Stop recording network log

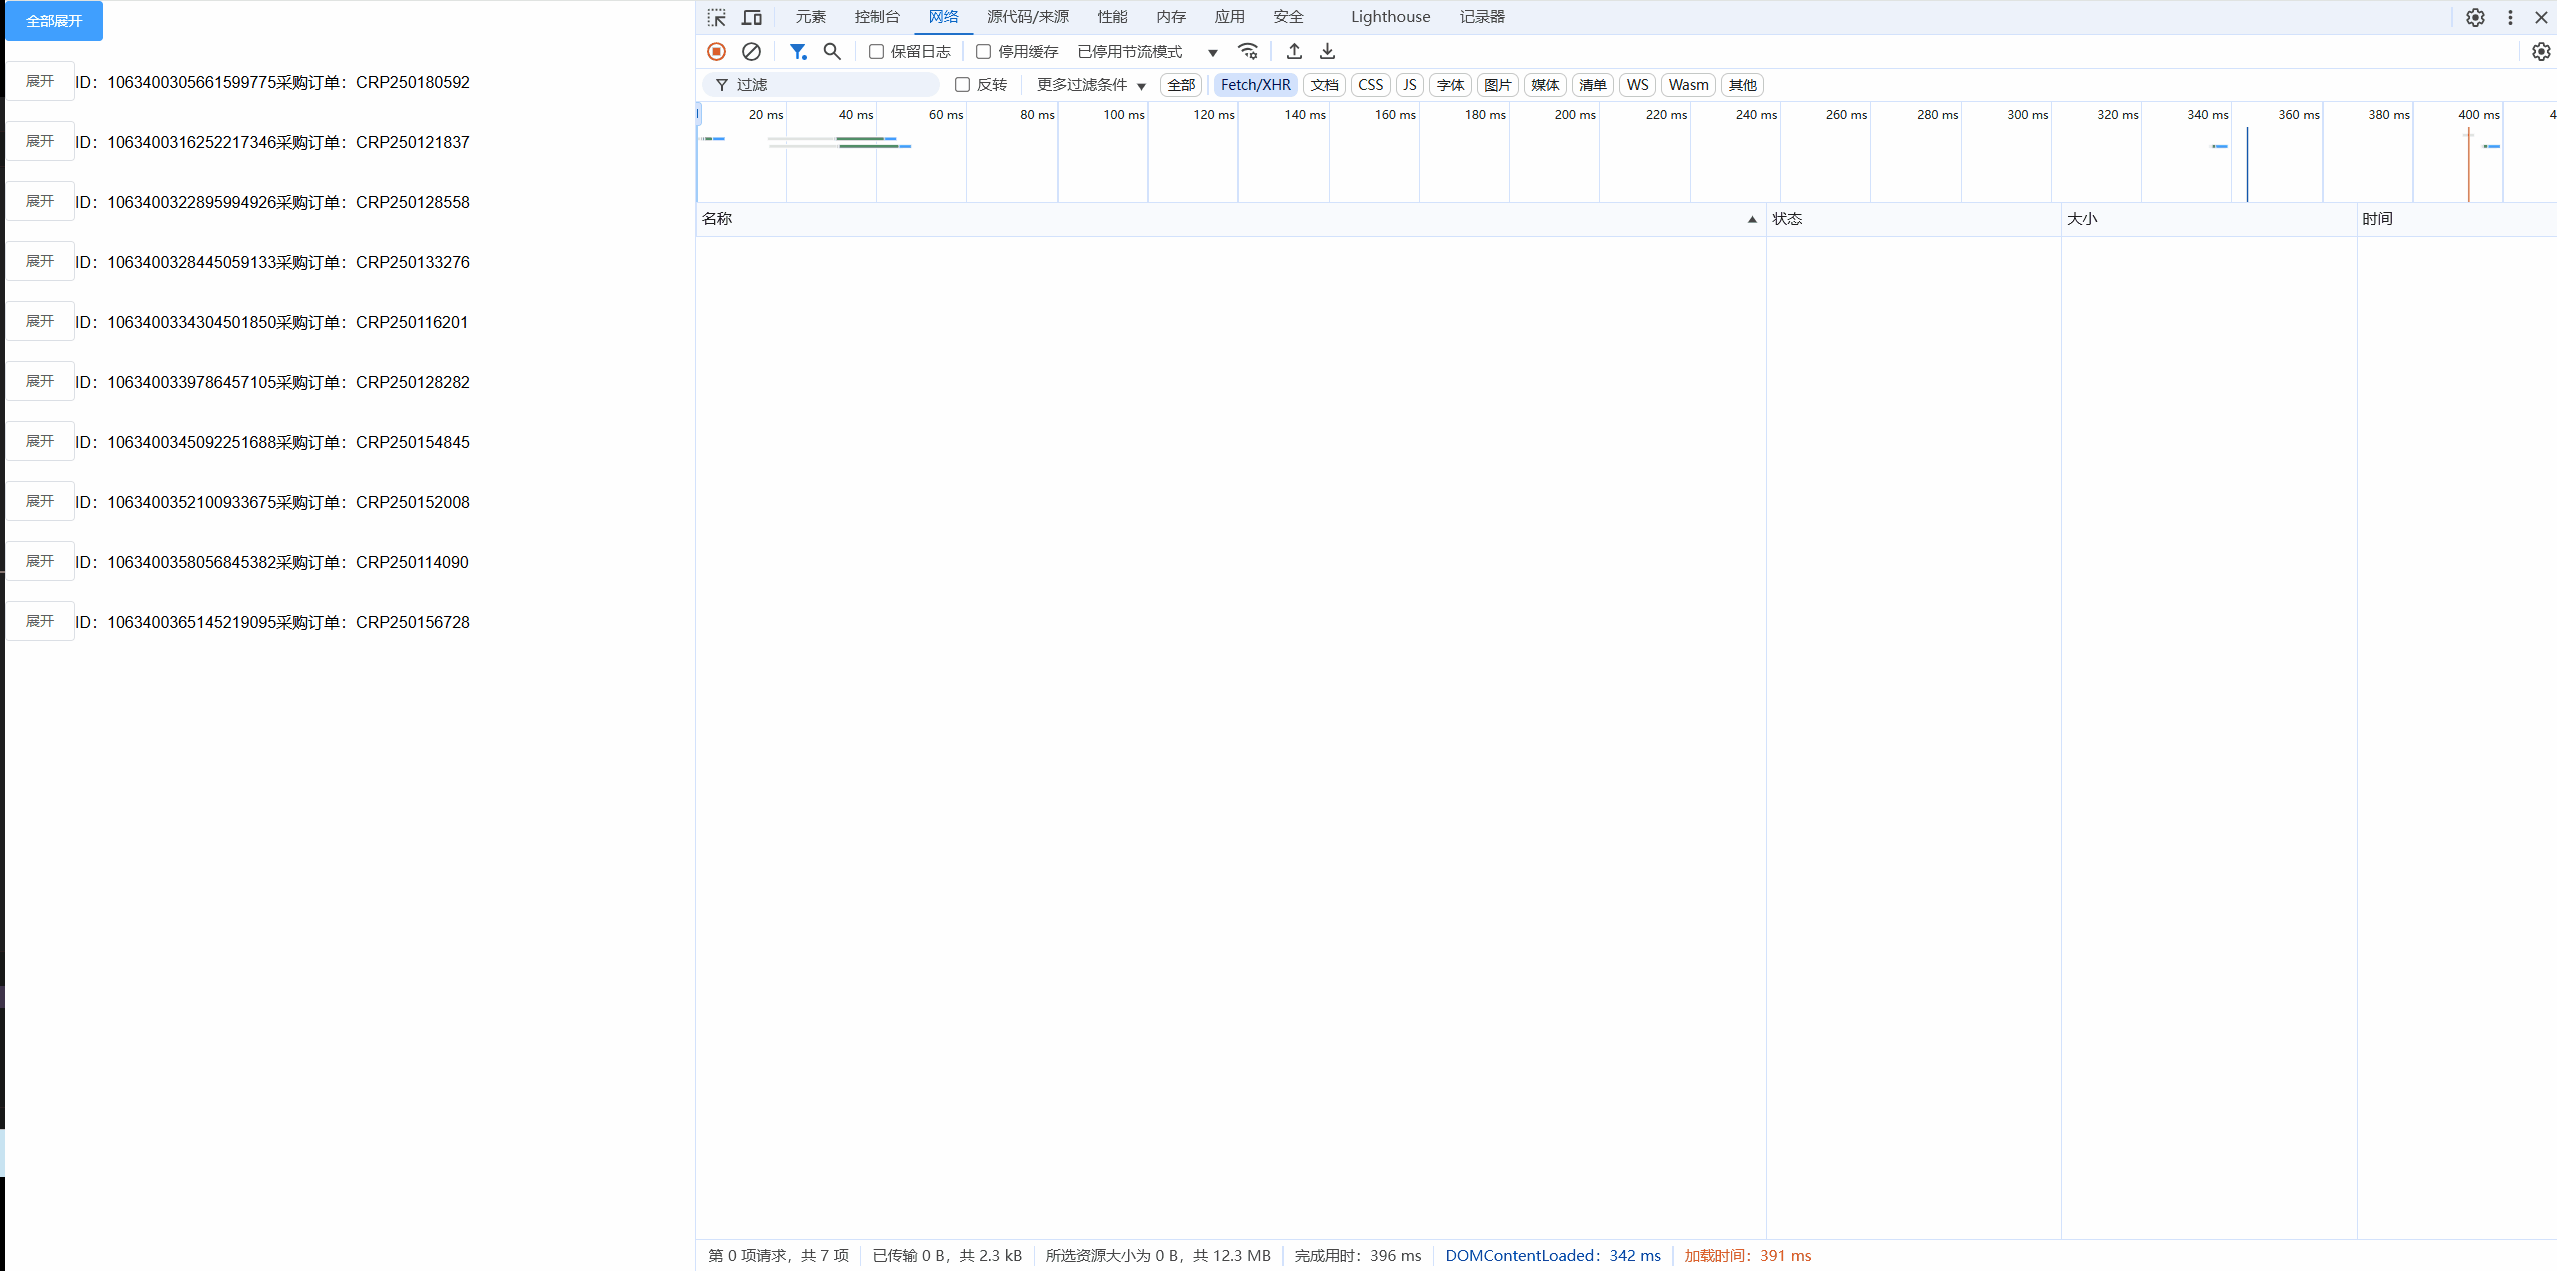click(716, 51)
